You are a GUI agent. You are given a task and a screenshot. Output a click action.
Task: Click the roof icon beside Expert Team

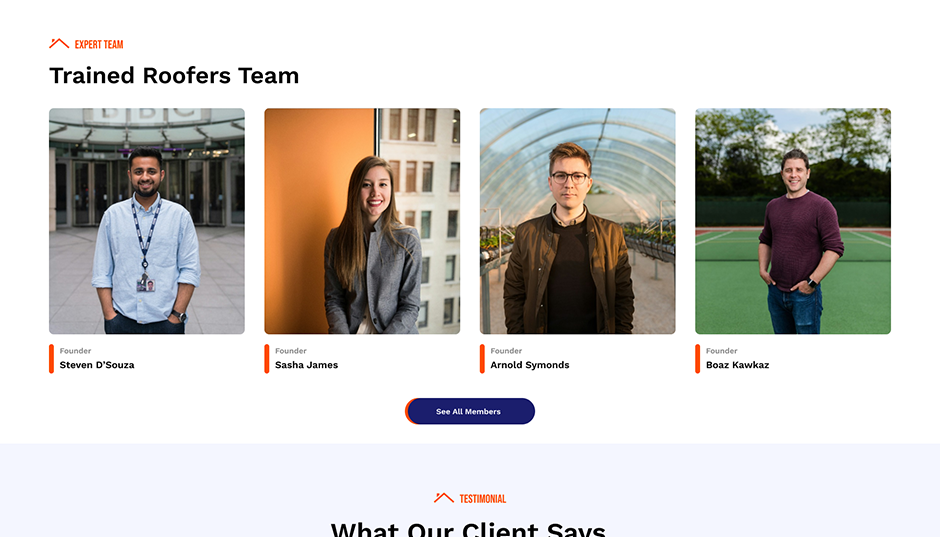pos(59,43)
